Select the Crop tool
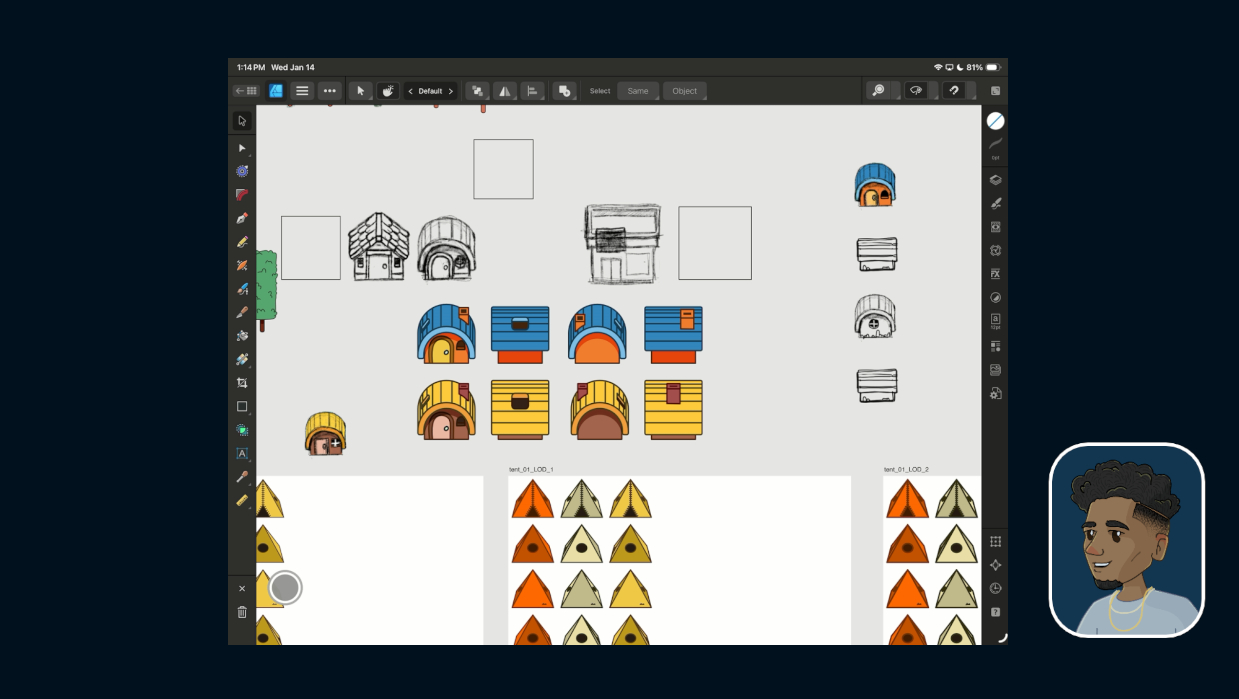 [241, 383]
